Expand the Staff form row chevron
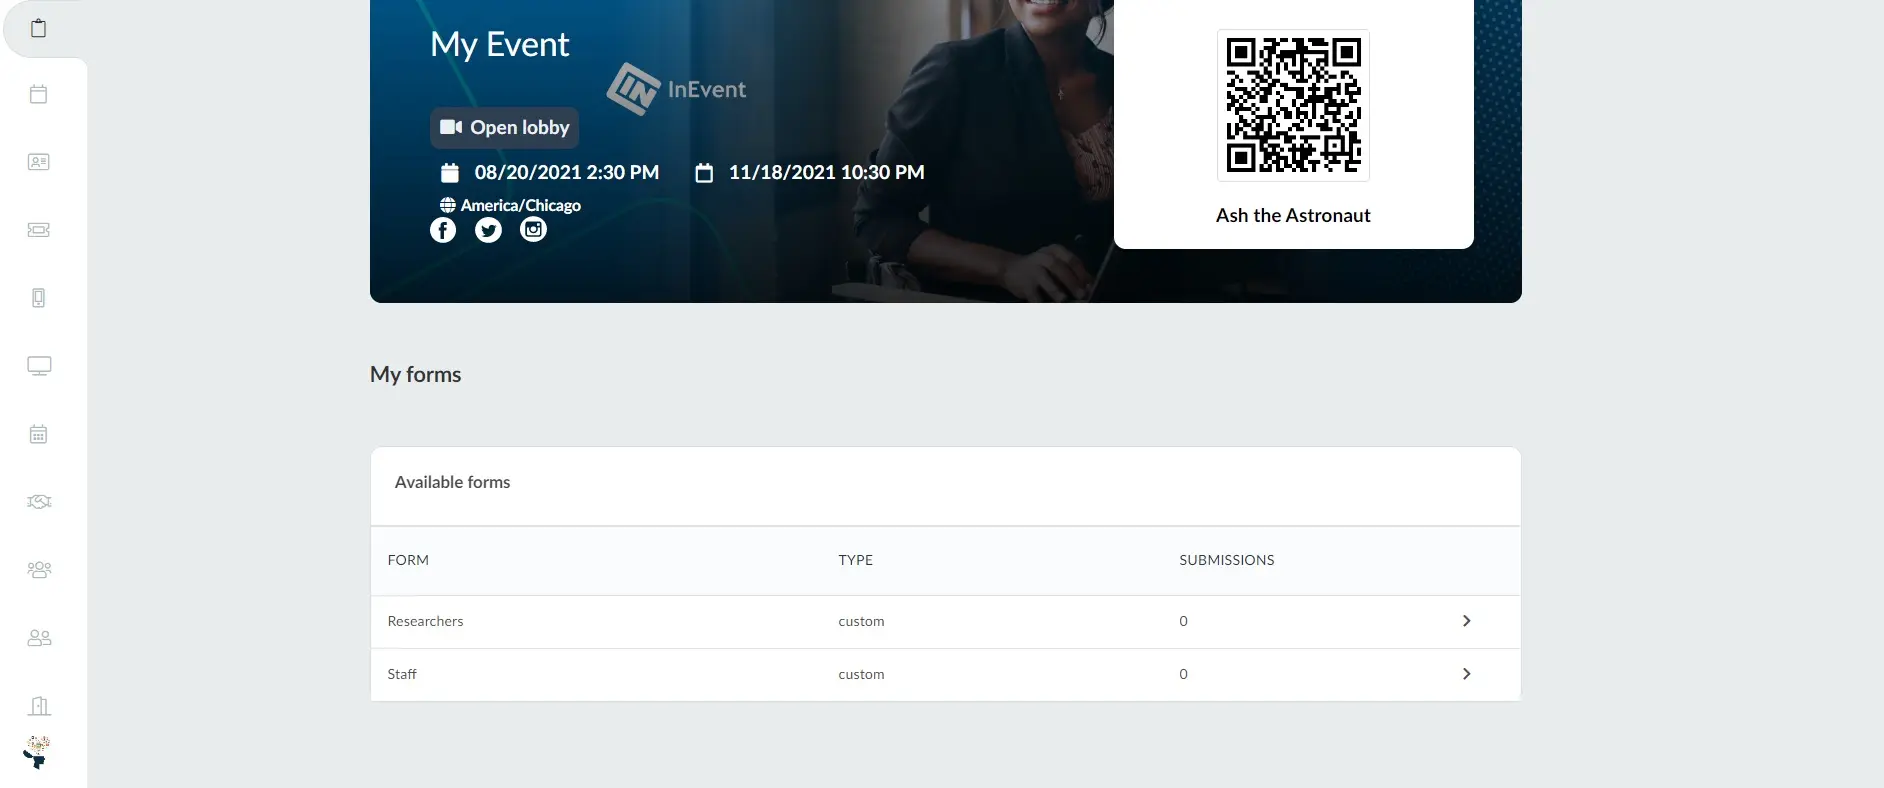The height and width of the screenshot is (788, 1884). [x=1466, y=674]
